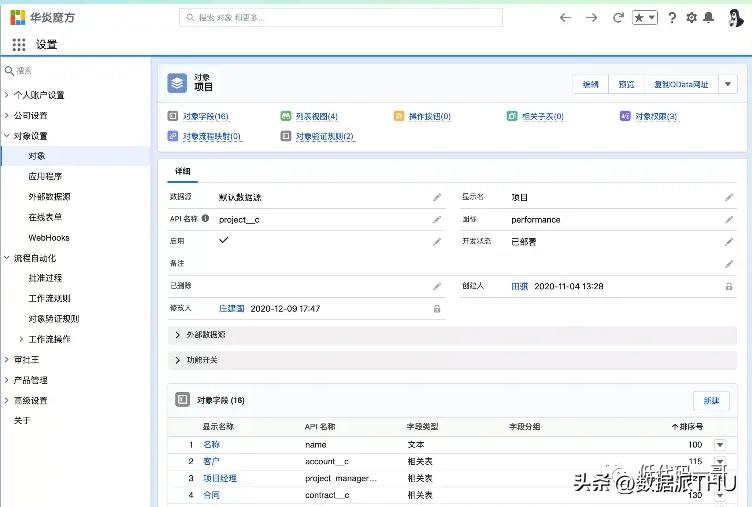Click the 编辑 button
Viewport: 752px width, 507px height.
point(591,84)
